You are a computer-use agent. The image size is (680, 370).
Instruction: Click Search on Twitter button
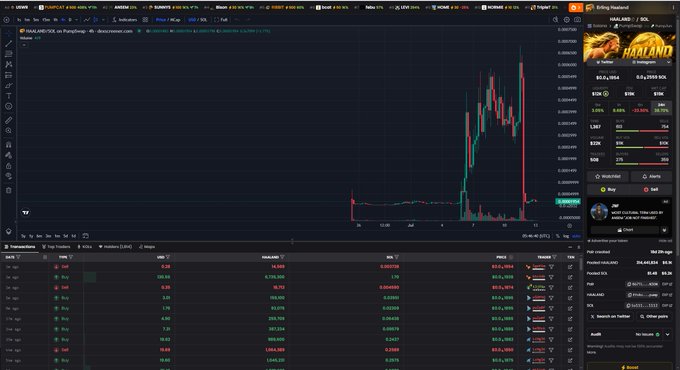610,317
